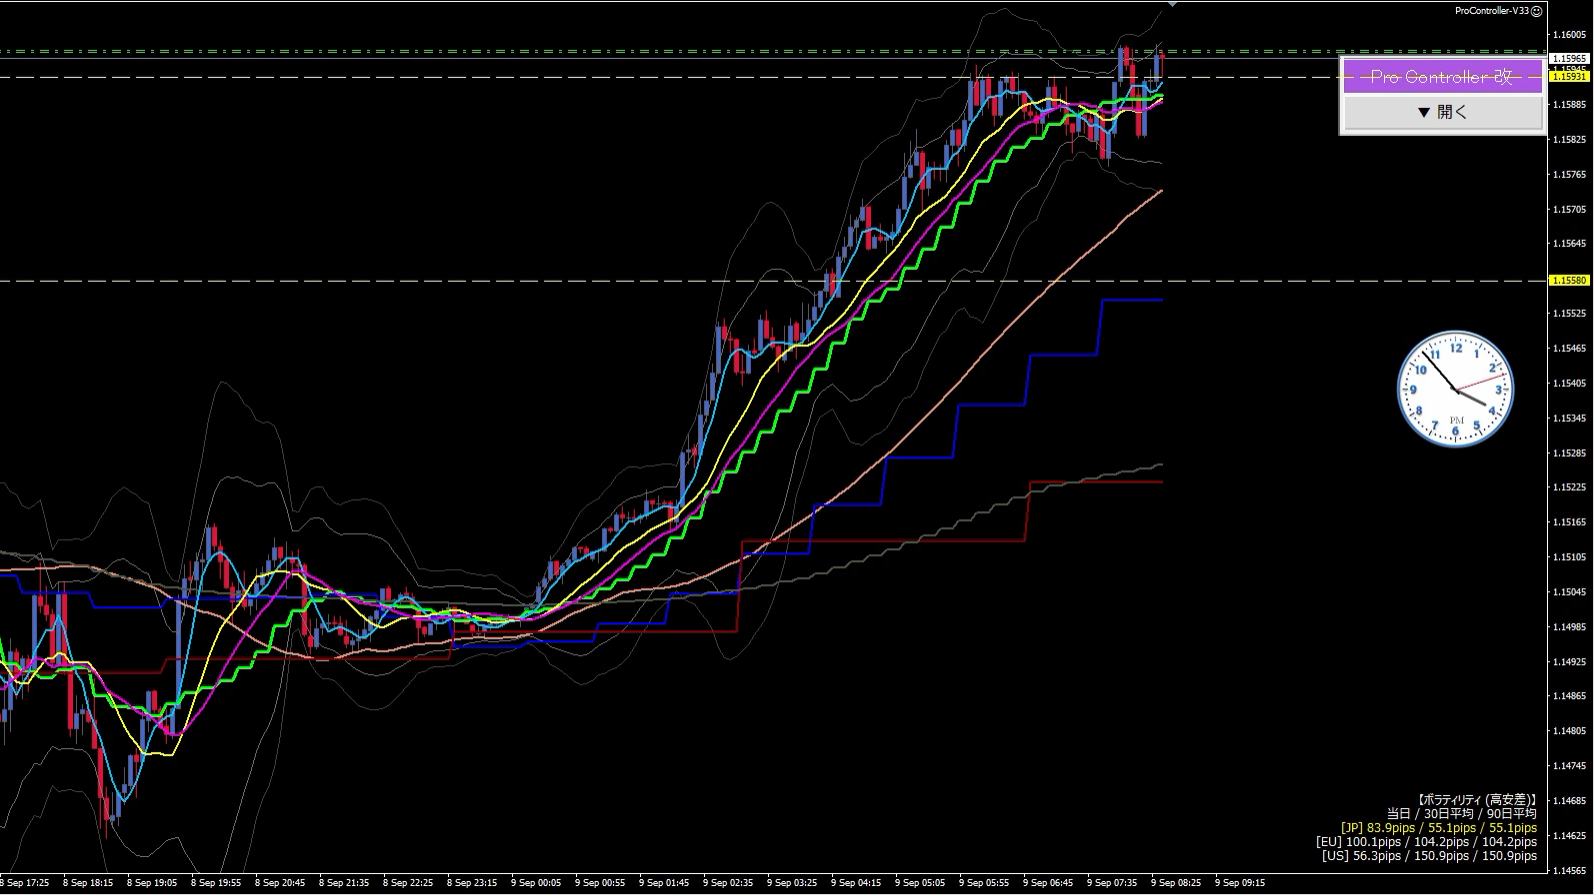Click the 1.15705 price scale value
1594x896 pixels.
(x=1568, y=210)
